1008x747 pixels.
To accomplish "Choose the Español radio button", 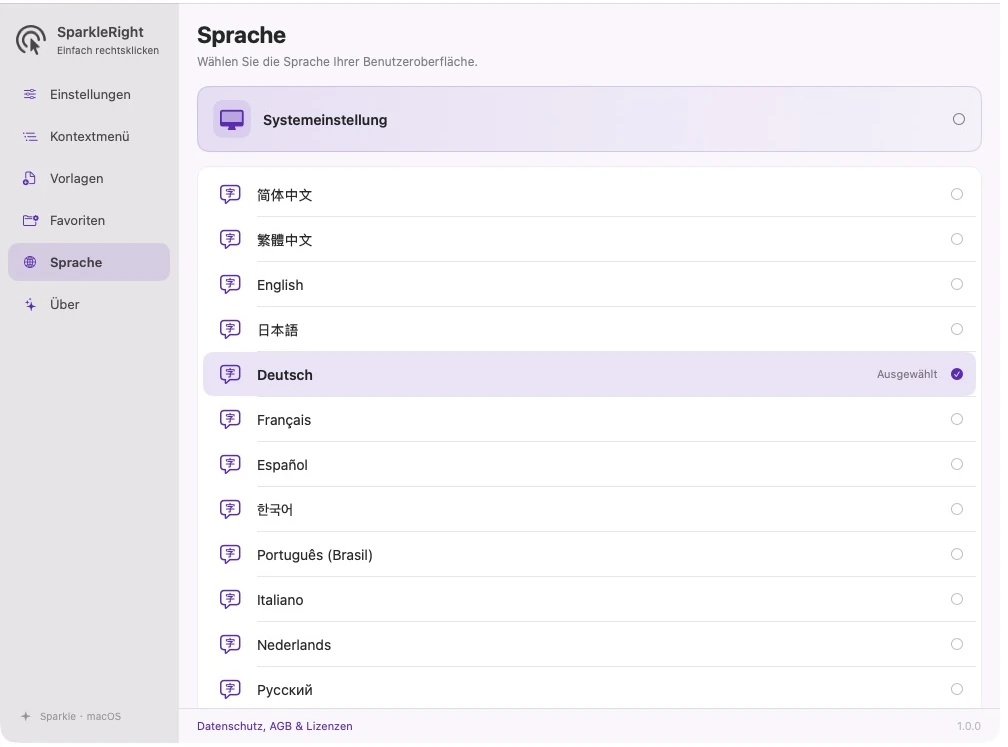I will tap(957, 464).
